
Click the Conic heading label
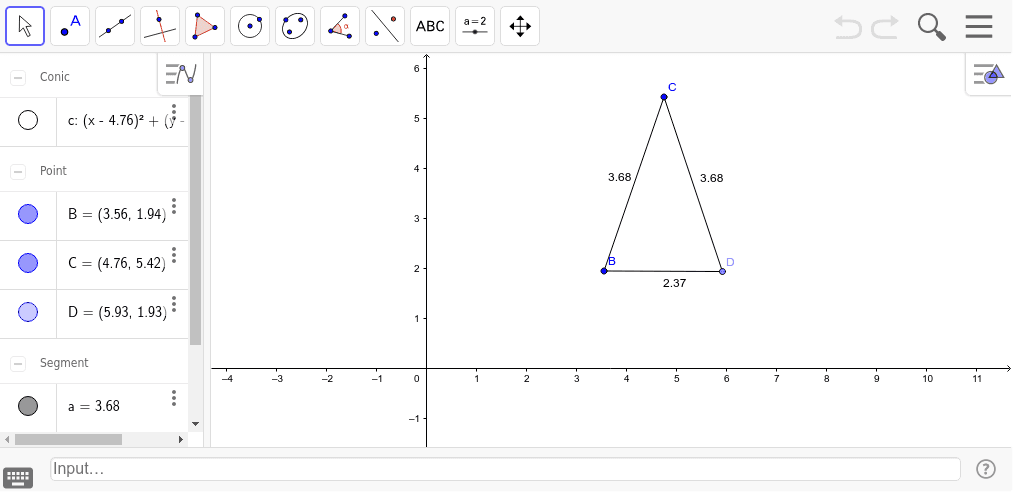[55, 77]
